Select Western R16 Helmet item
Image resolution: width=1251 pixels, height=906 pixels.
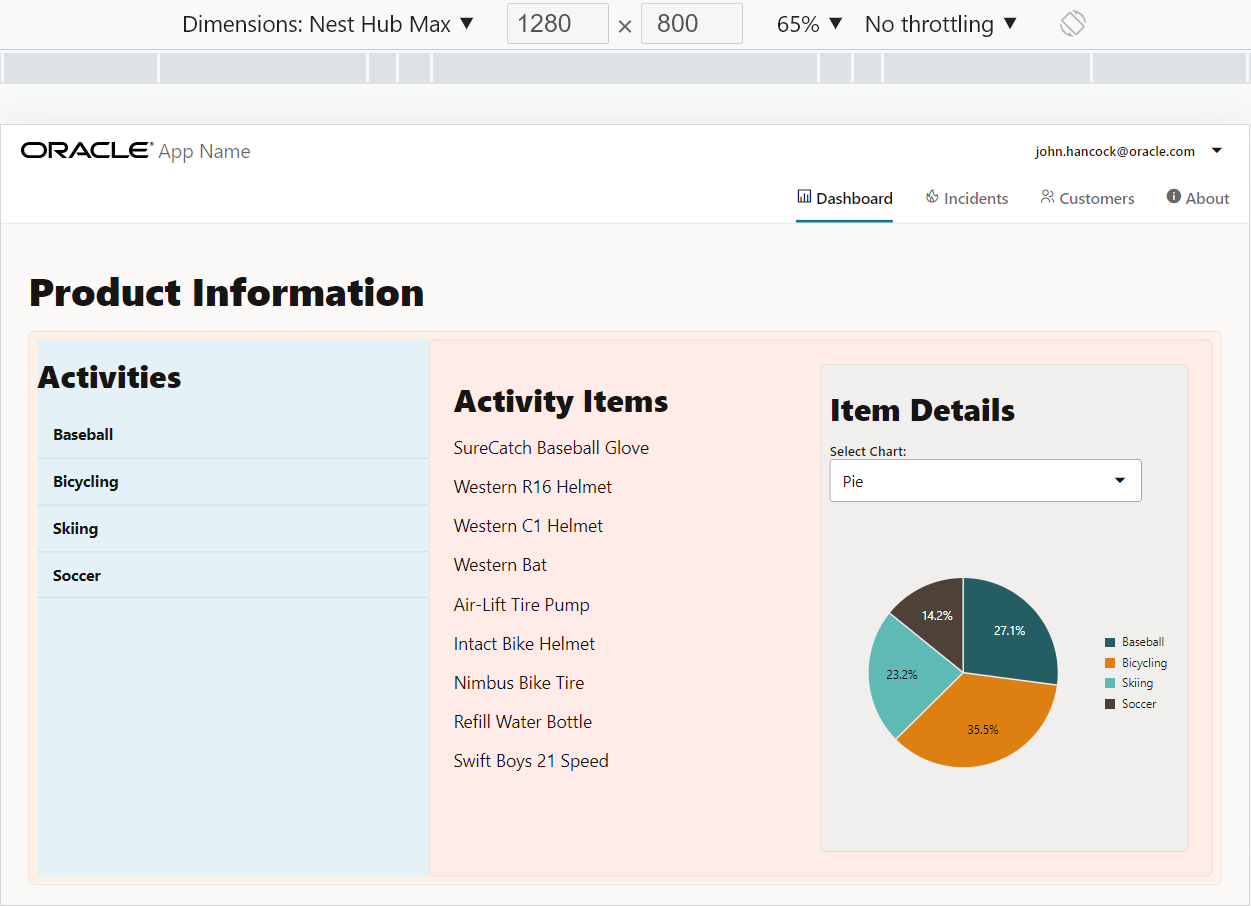(x=533, y=487)
